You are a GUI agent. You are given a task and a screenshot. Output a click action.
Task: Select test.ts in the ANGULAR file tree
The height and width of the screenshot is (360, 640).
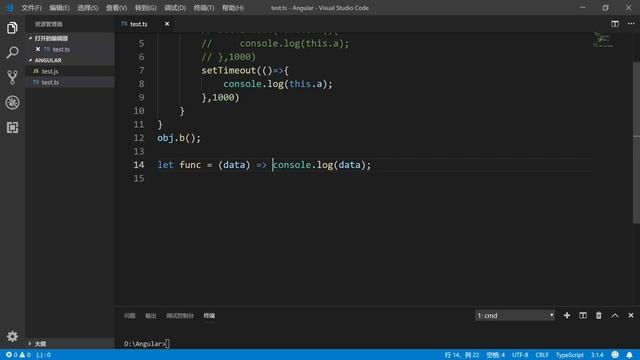click(50, 82)
